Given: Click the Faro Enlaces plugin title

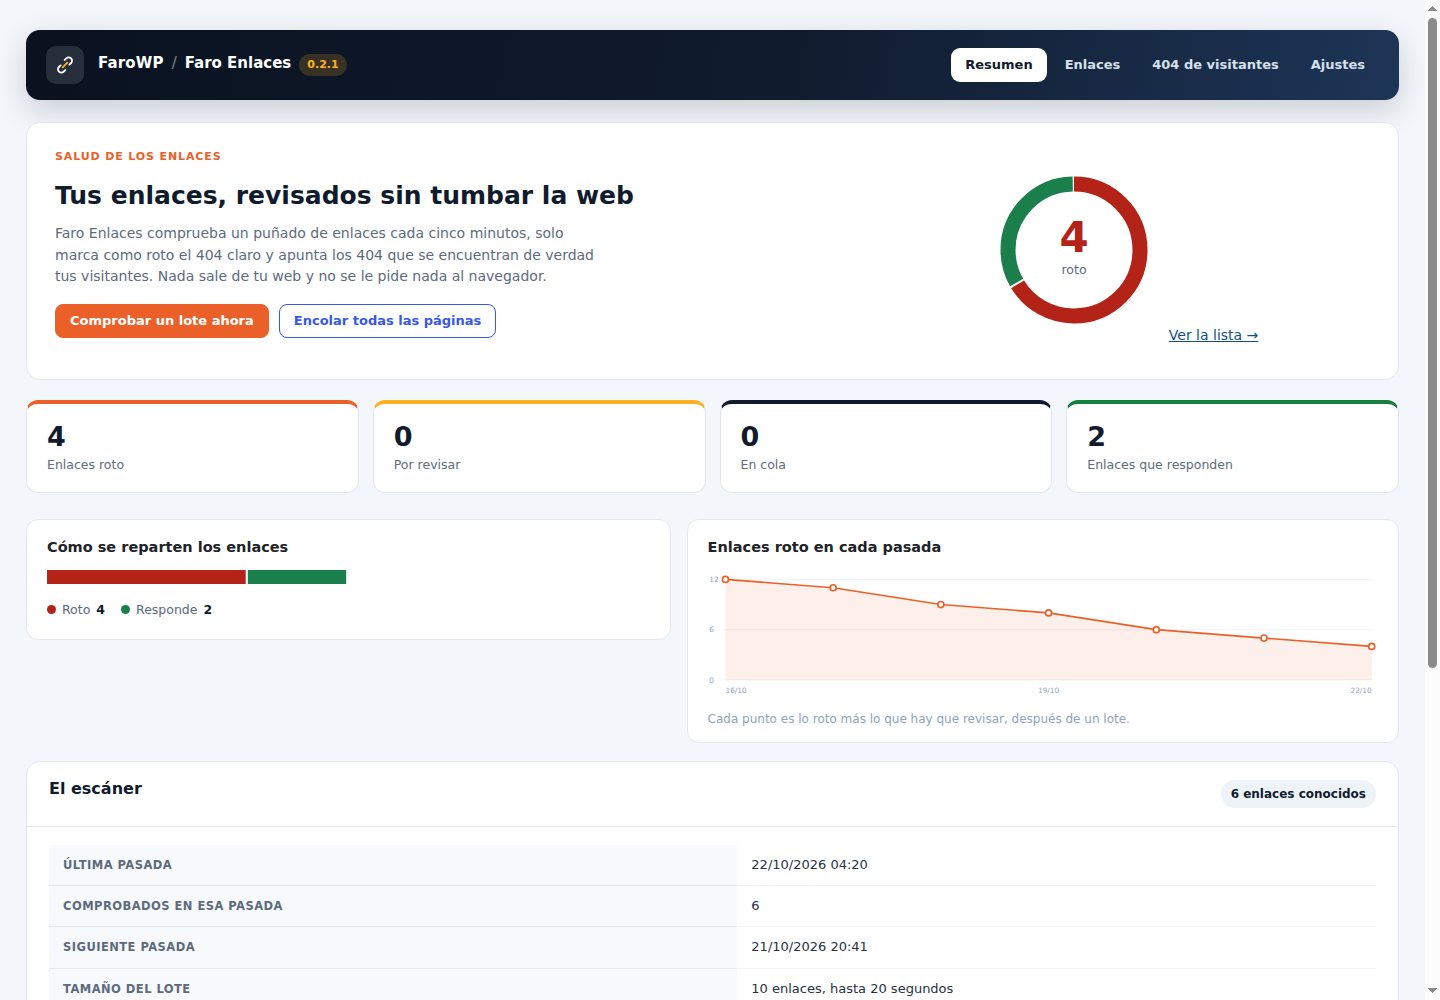Looking at the screenshot, I should (238, 63).
